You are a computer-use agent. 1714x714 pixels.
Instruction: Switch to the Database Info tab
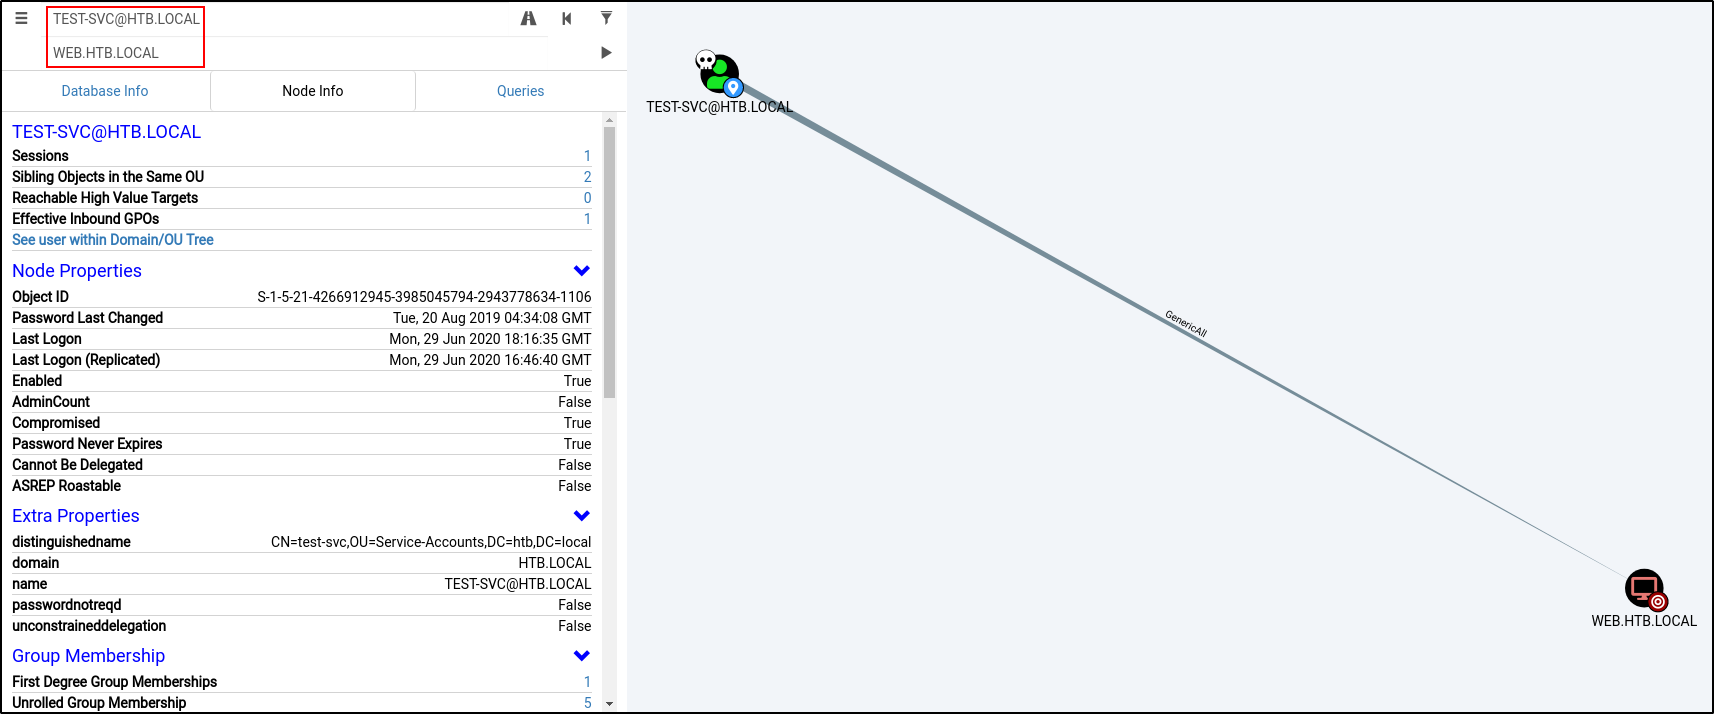point(105,91)
